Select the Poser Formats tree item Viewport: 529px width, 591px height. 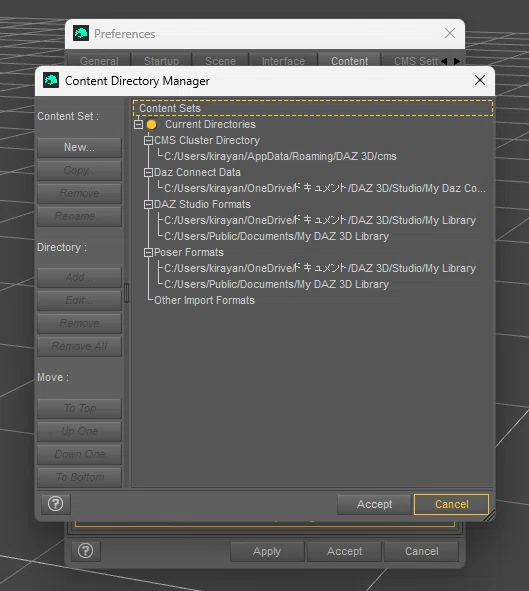pyautogui.click(x=189, y=252)
